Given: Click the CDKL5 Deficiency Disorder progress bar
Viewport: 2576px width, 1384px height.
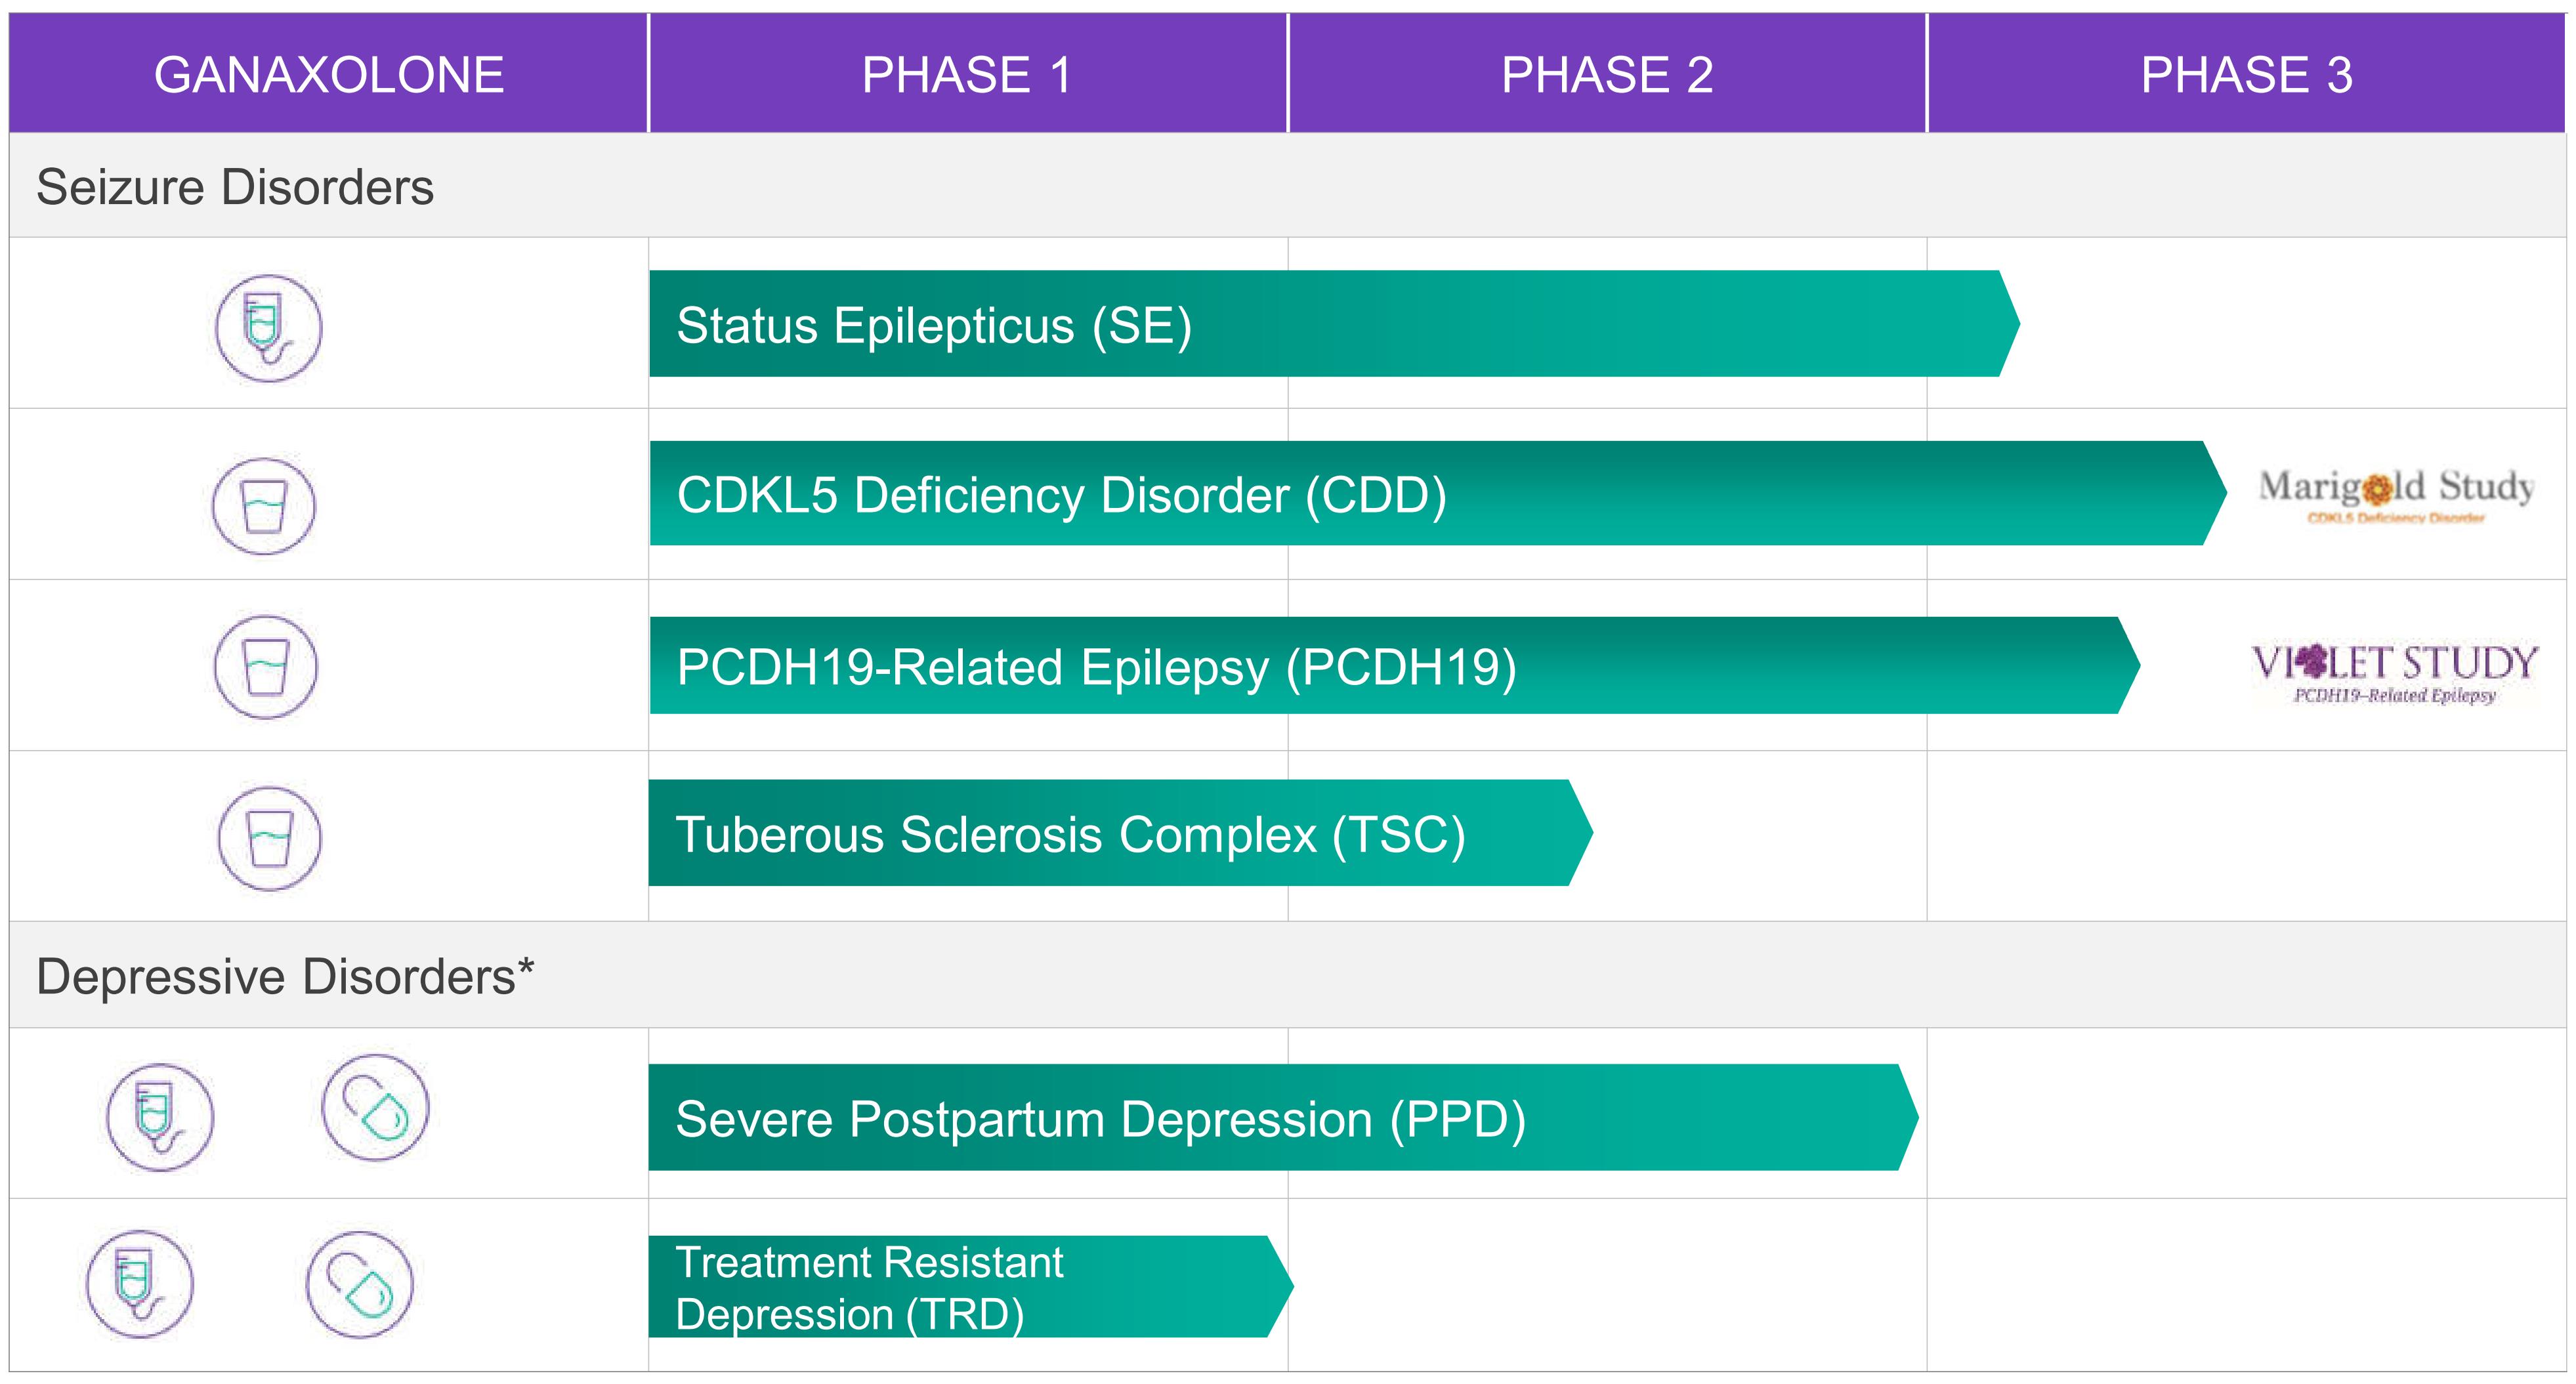Looking at the screenshot, I should (1430, 494).
